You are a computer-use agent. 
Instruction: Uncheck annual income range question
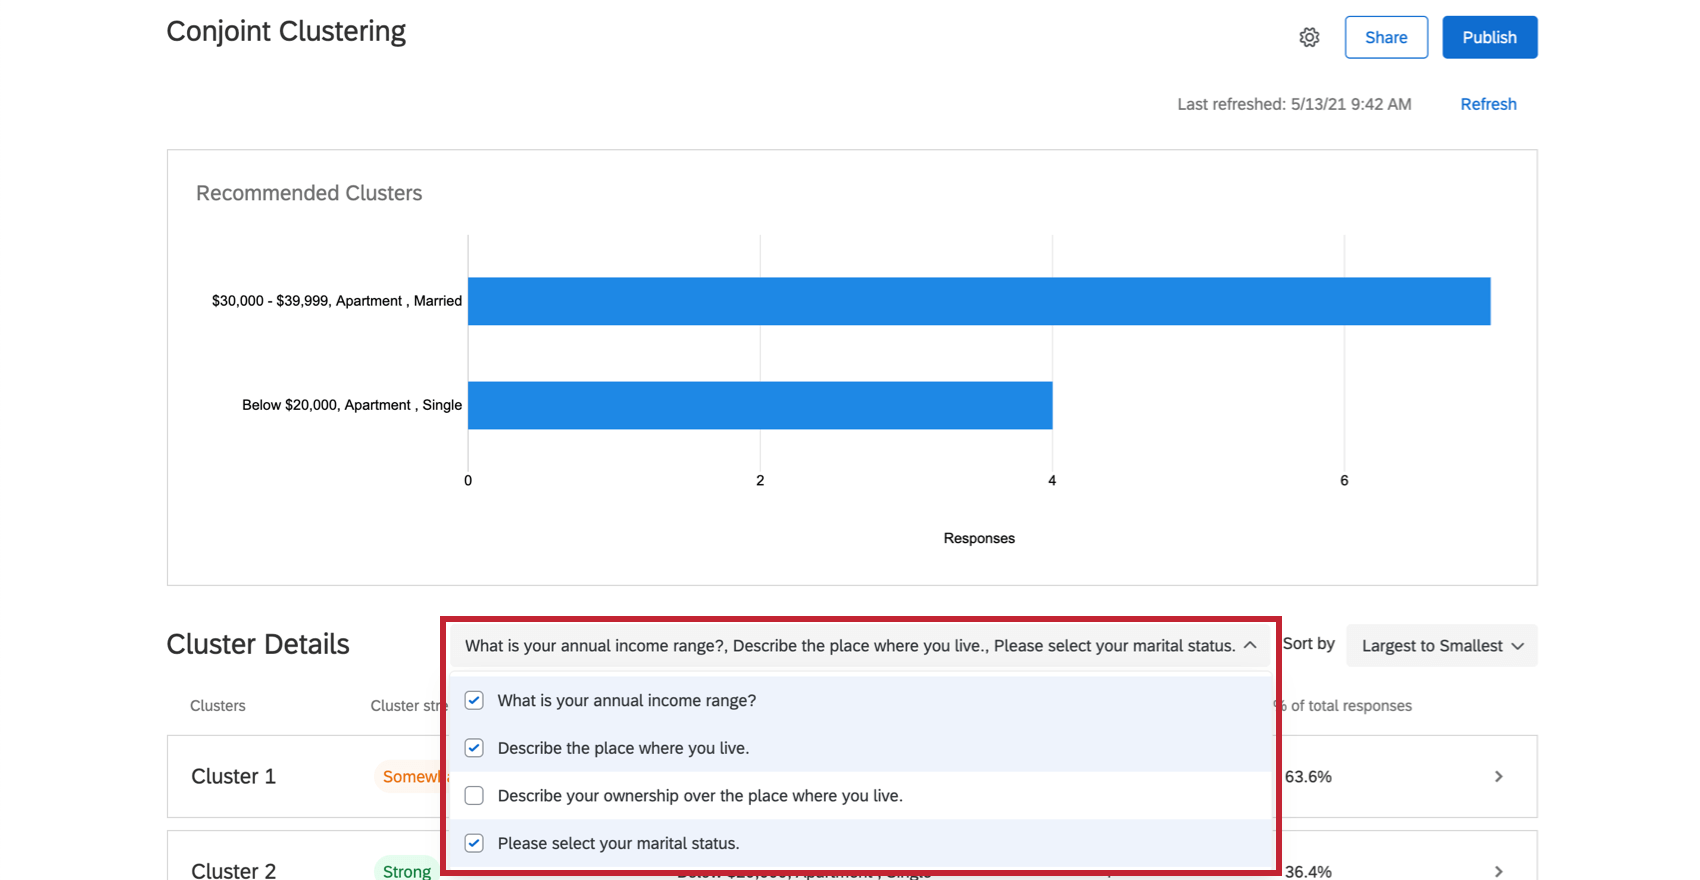tap(474, 700)
